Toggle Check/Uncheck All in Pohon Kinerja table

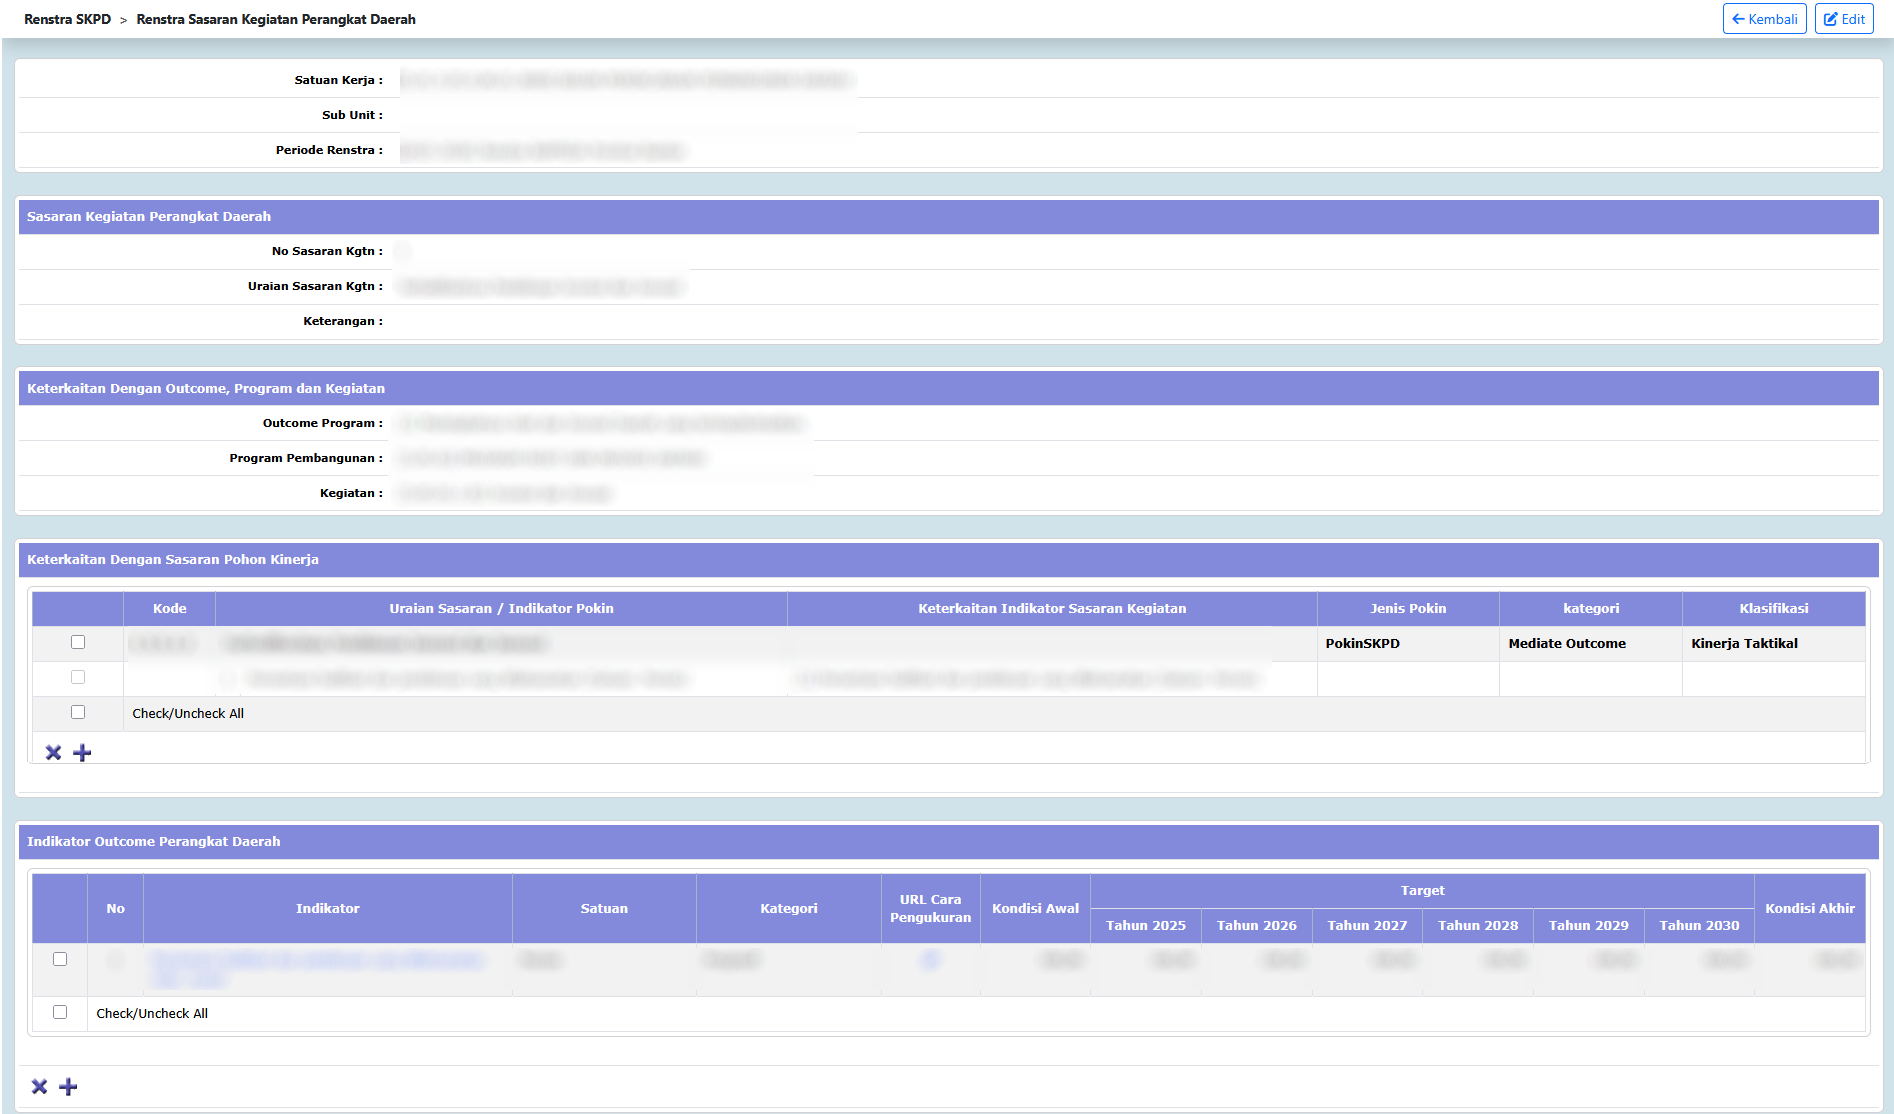click(x=78, y=713)
